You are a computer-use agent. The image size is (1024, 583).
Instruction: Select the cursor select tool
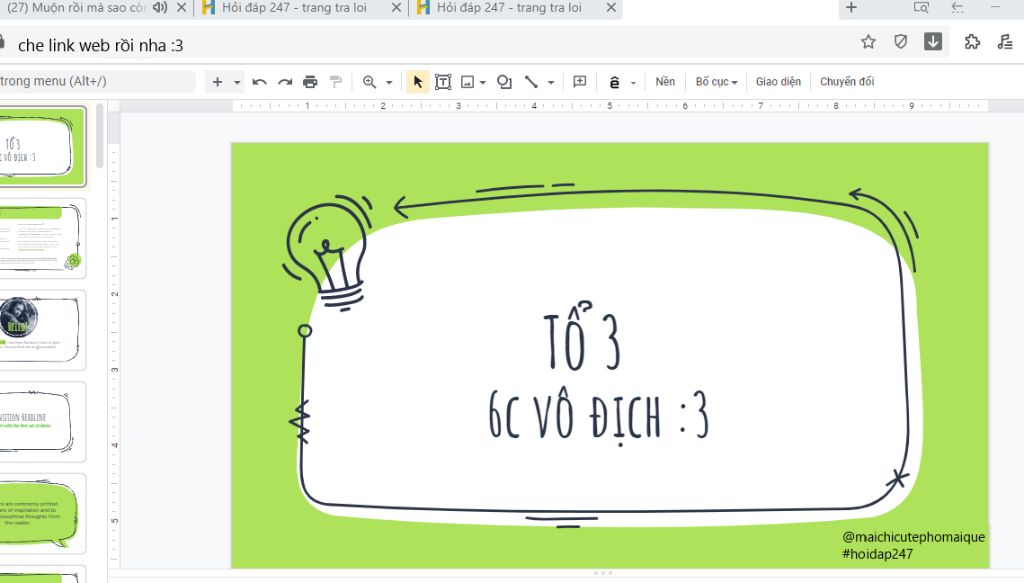pyautogui.click(x=418, y=82)
